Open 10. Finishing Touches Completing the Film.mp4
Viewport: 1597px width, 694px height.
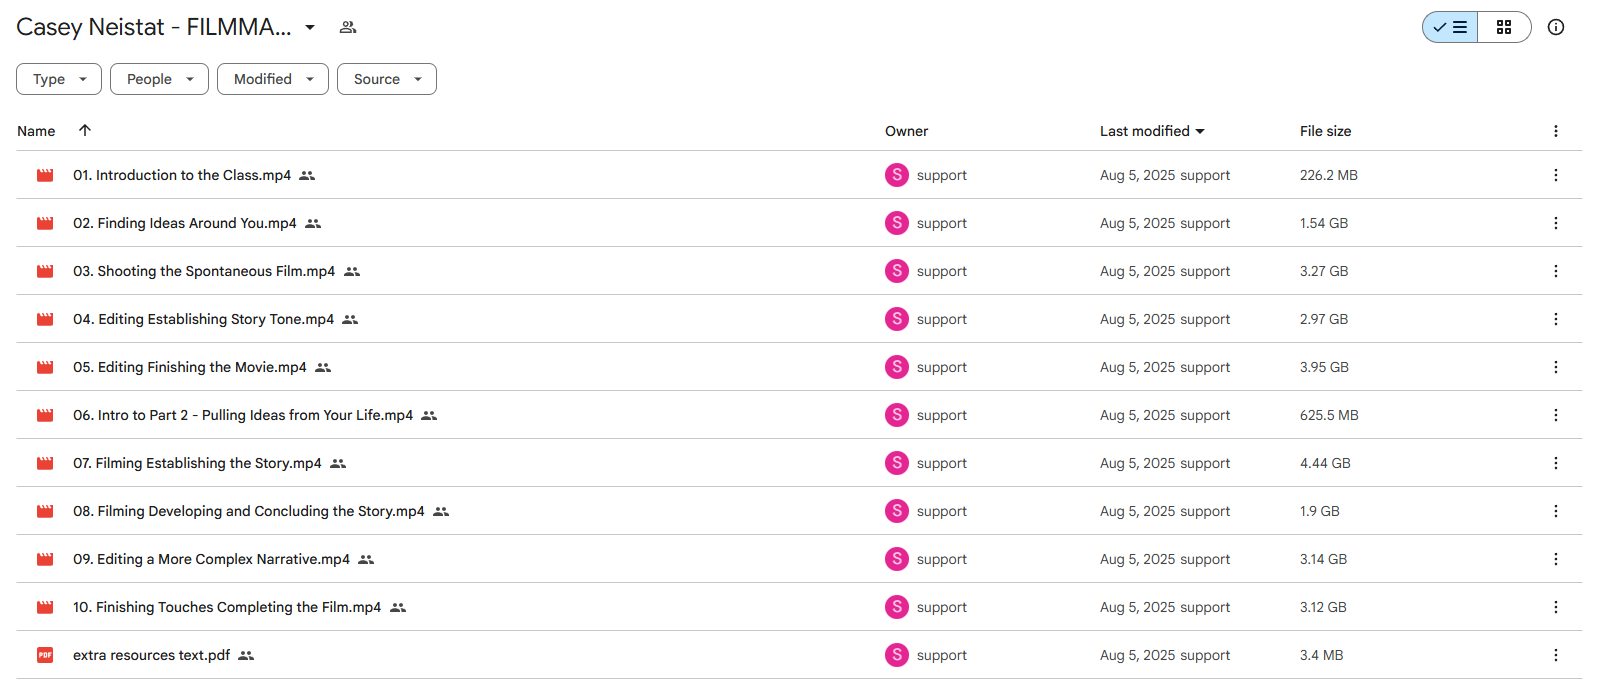point(227,607)
